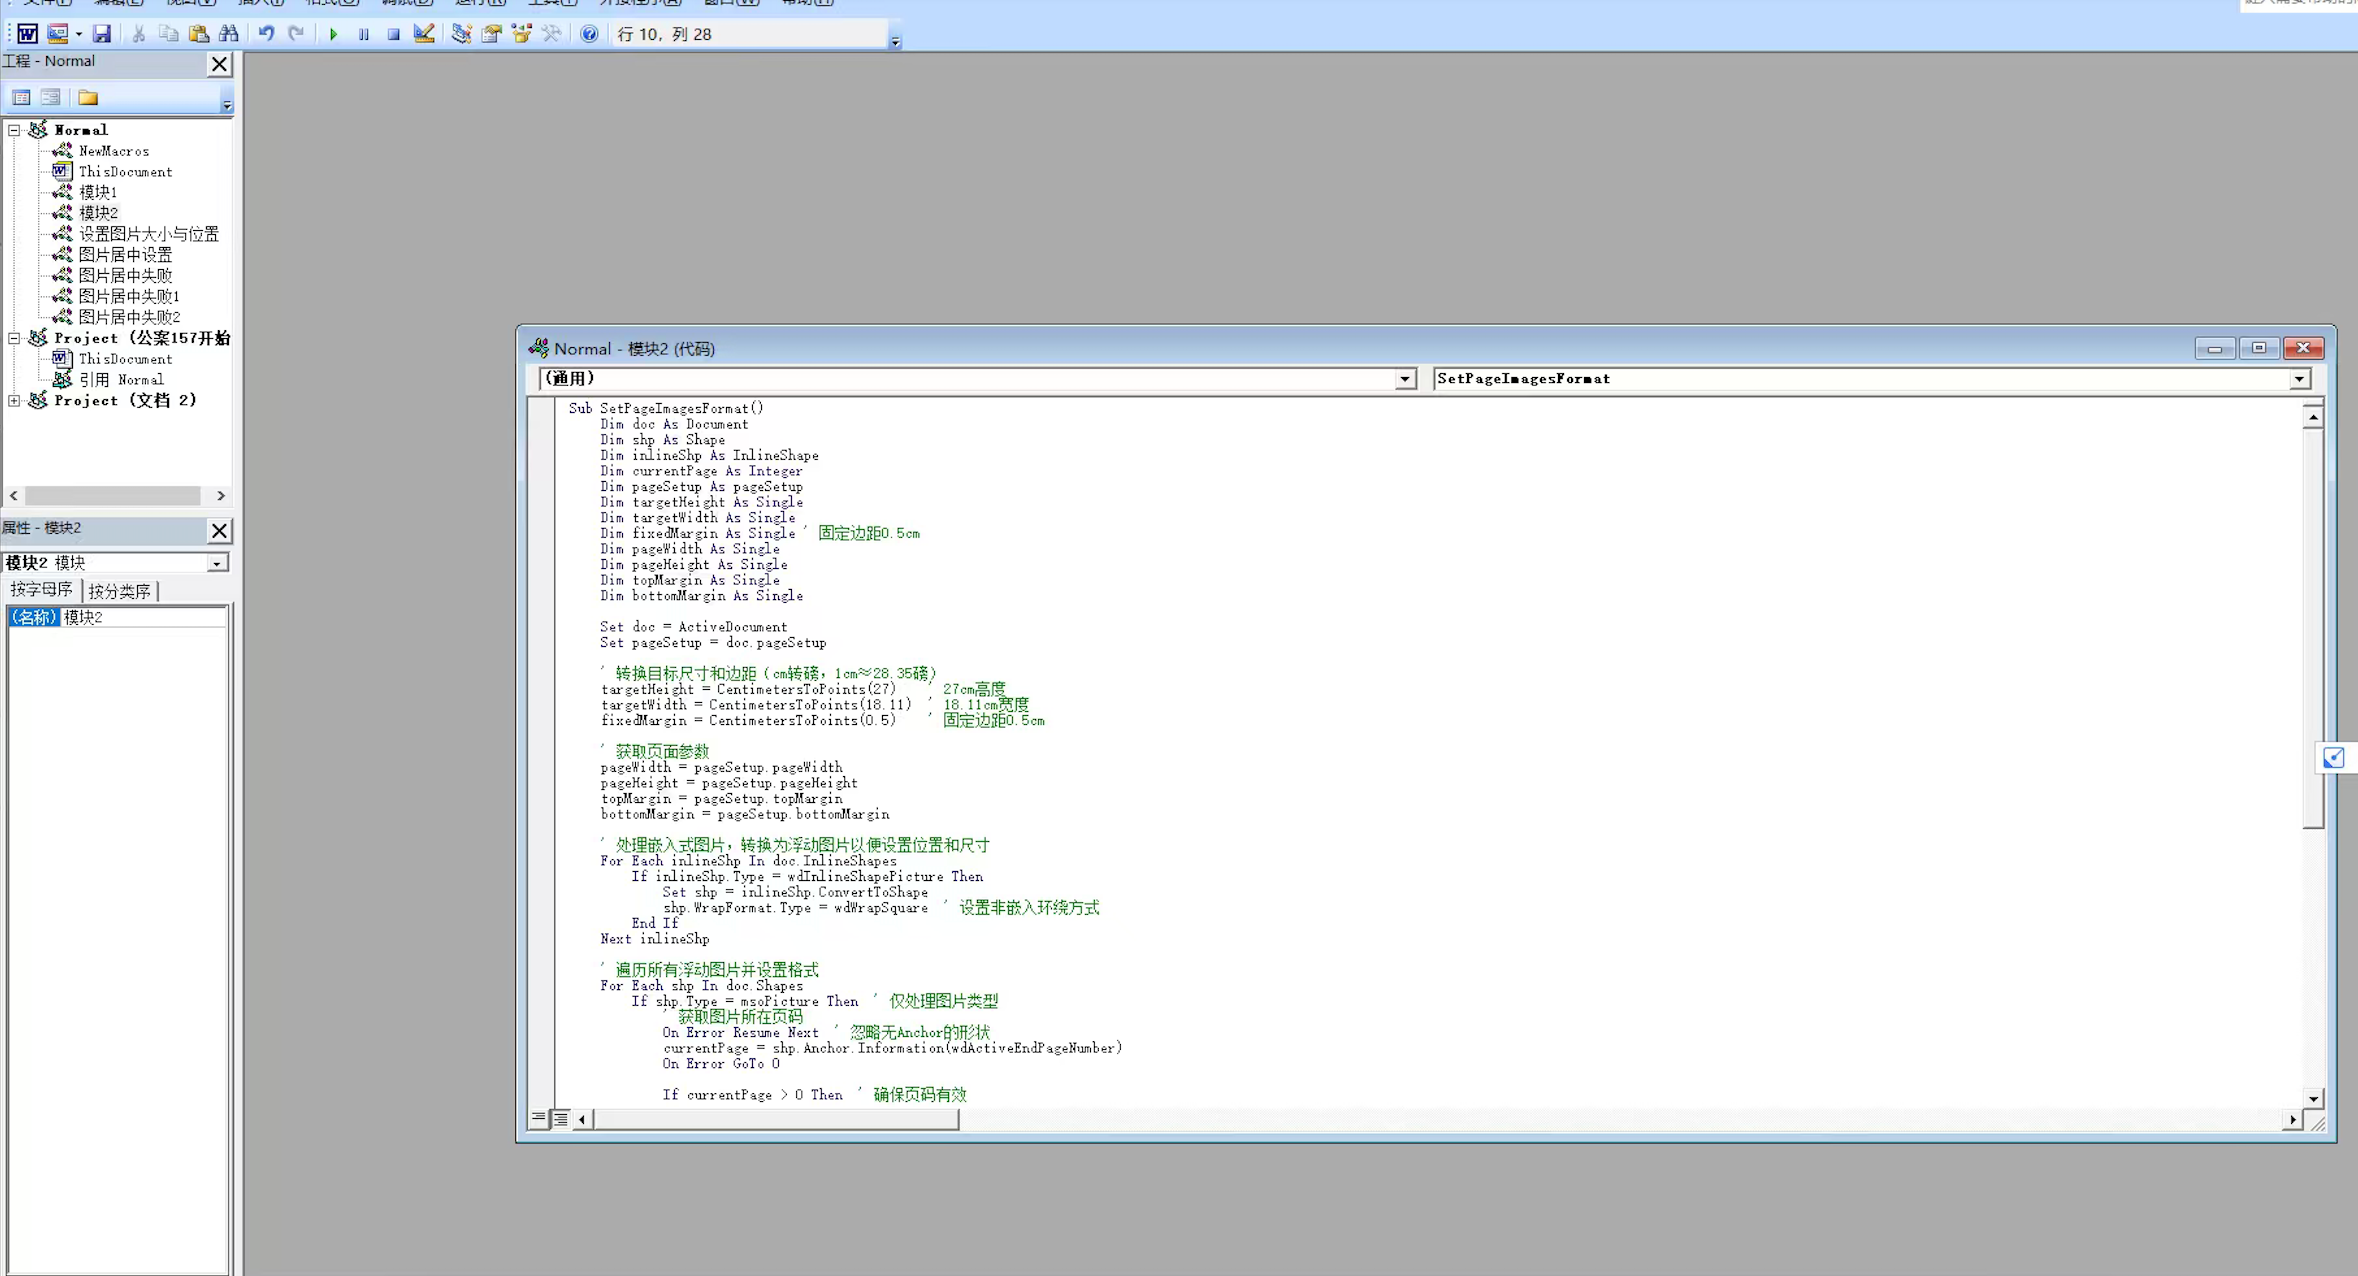This screenshot has width=2358, height=1276.
Task: Open the NewMacros module in the tree
Action: [x=114, y=151]
